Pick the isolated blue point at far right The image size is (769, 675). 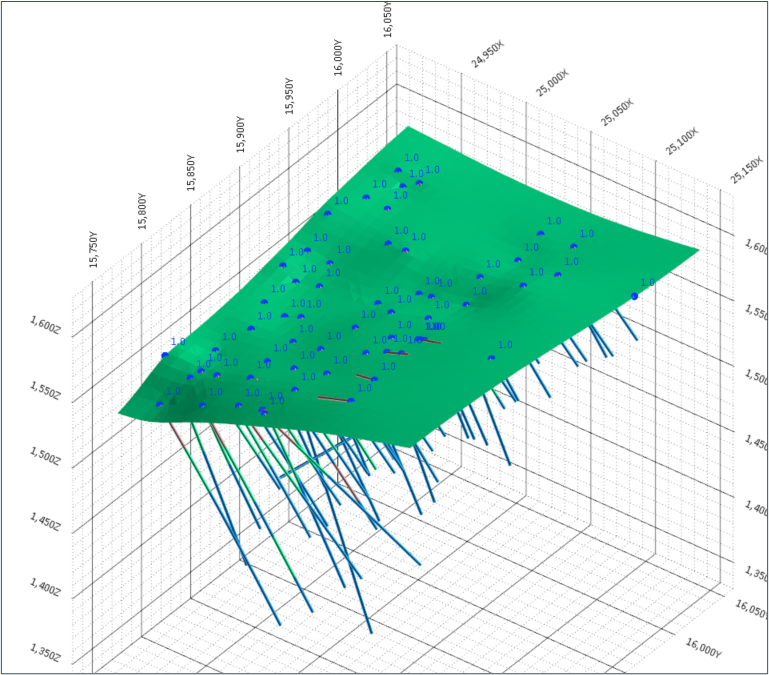point(634,296)
